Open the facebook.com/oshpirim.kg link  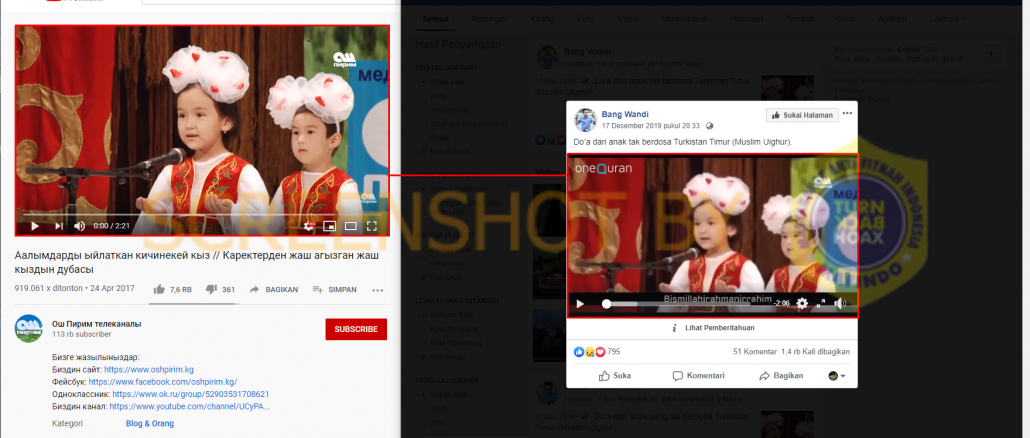(x=163, y=382)
